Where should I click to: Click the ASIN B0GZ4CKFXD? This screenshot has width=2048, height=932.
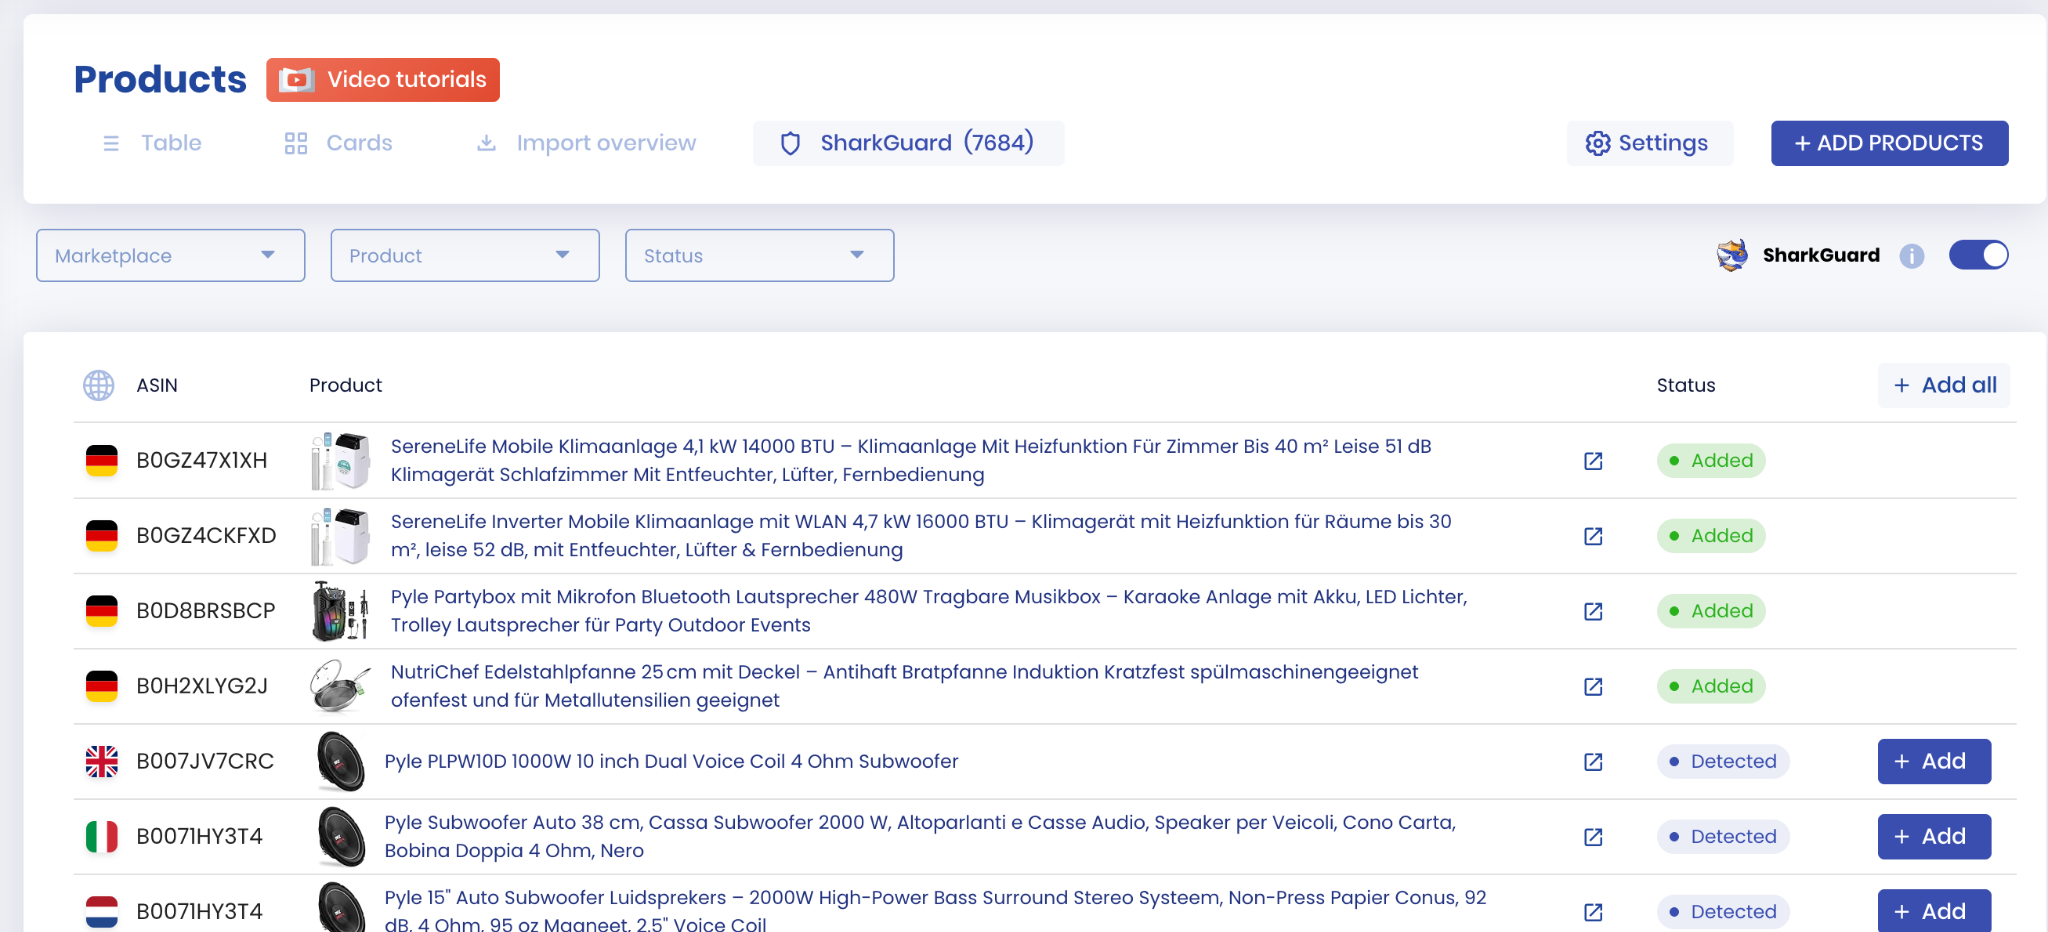(x=206, y=536)
